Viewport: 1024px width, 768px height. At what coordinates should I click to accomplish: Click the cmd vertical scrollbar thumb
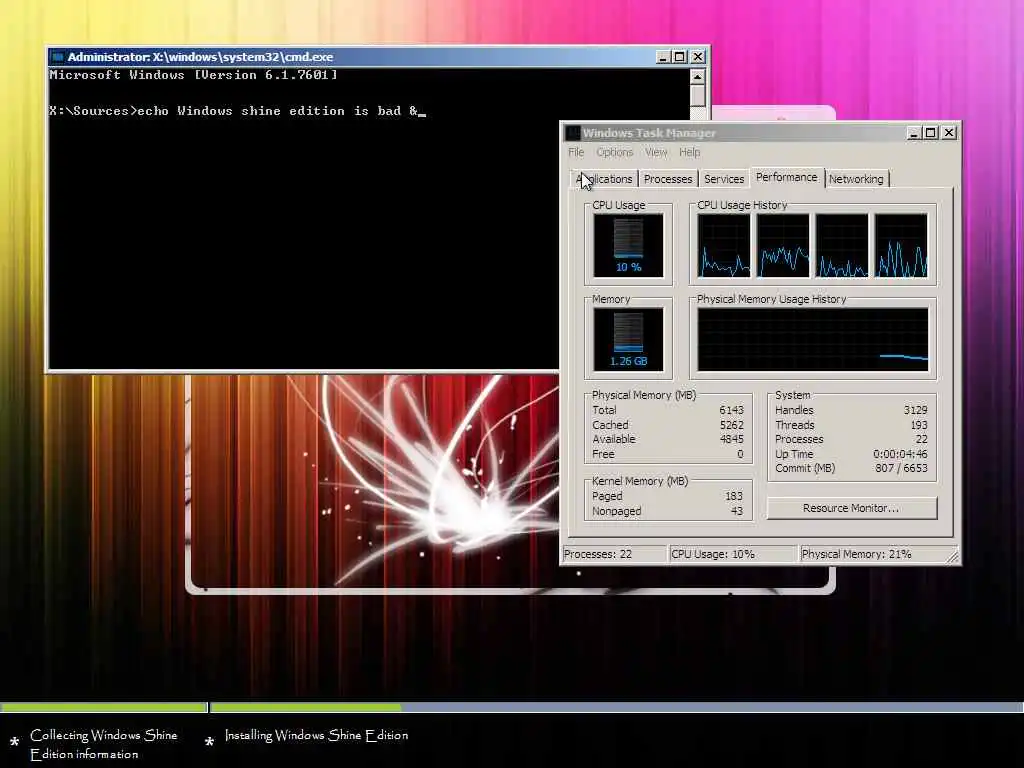click(697, 97)
